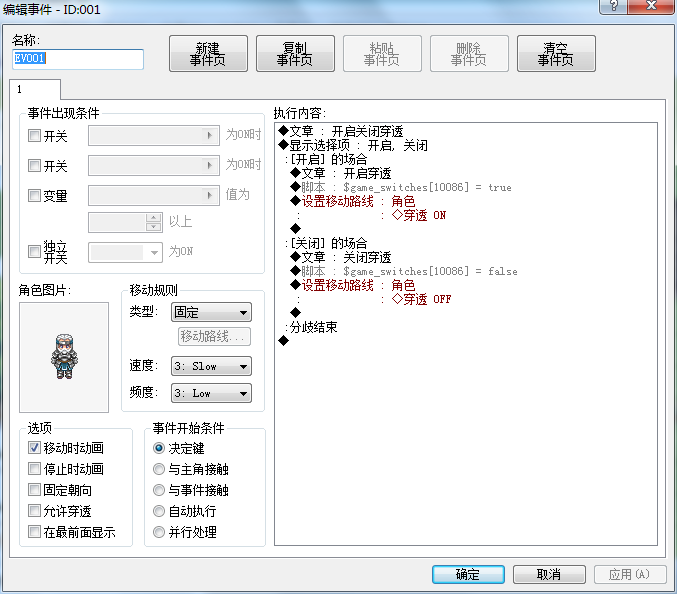Select the 设置移动路线 line above 穿透 ON
This screenshot has width=677, height=594.
pyautogui.click(x=353, y=201)
